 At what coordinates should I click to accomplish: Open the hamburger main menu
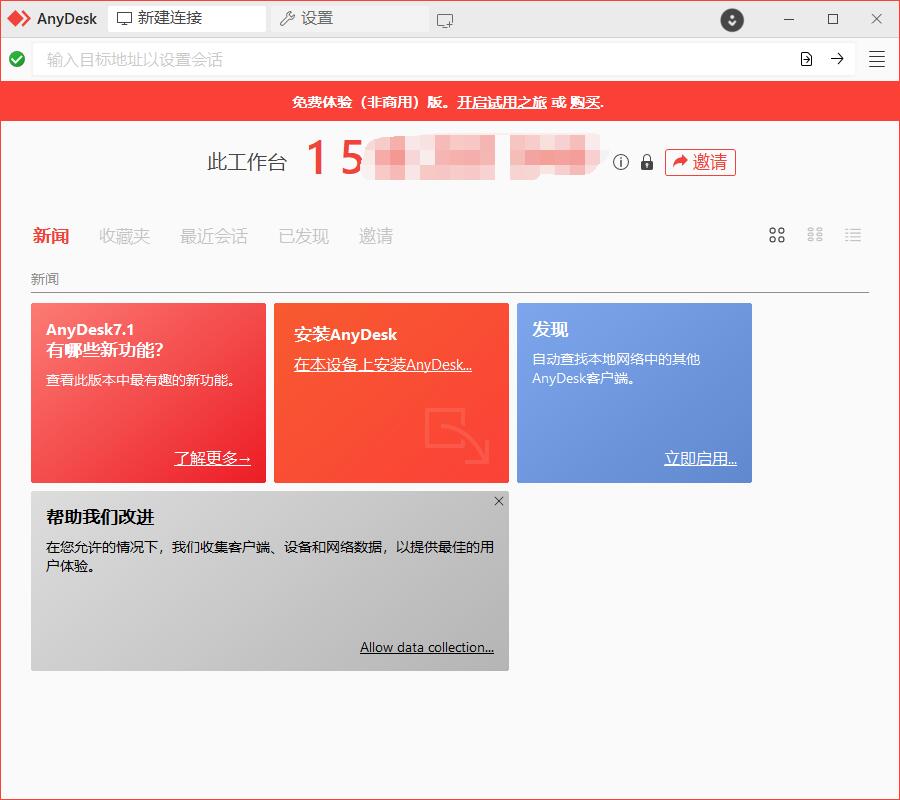[877, 59]
